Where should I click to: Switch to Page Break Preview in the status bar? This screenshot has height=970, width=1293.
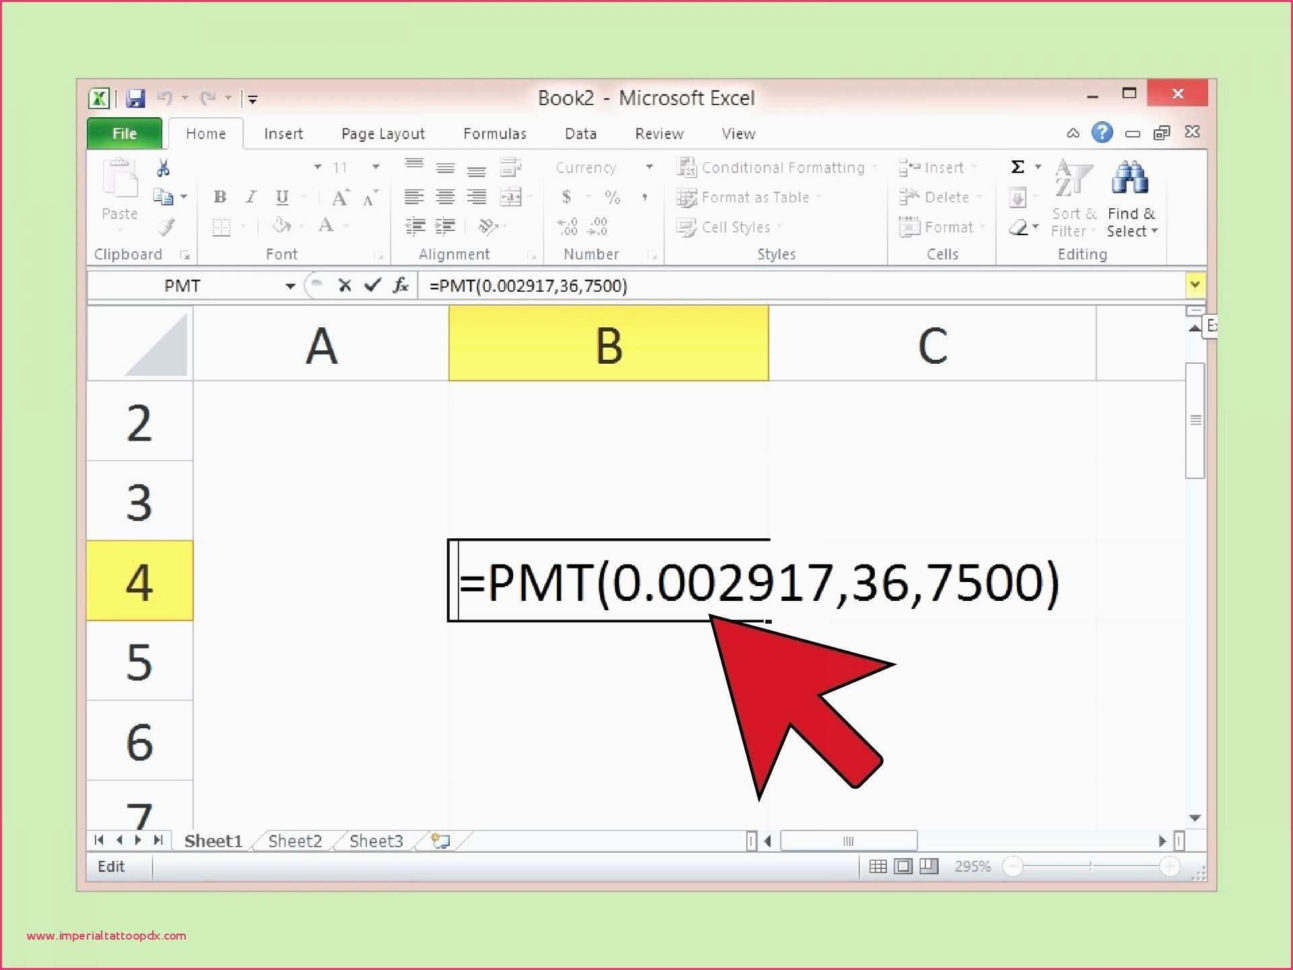tap(929, 866)
